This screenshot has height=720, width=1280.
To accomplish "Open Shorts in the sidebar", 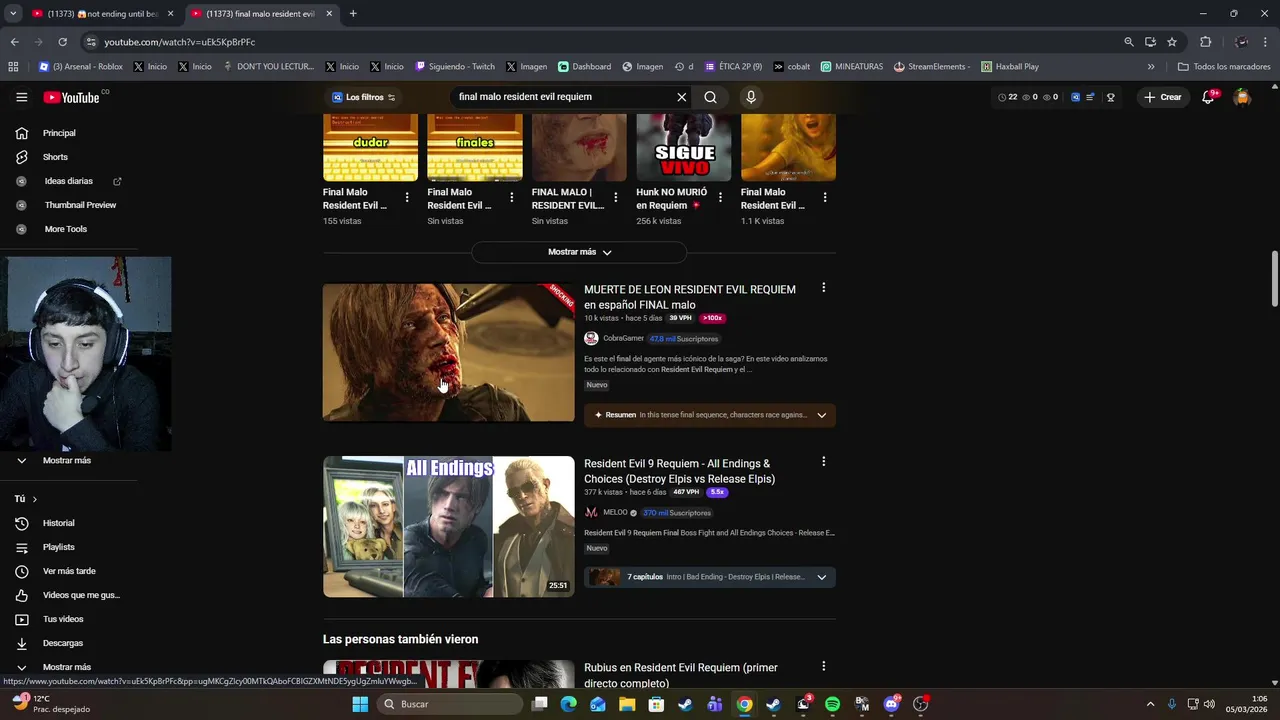I will [55, 157].
